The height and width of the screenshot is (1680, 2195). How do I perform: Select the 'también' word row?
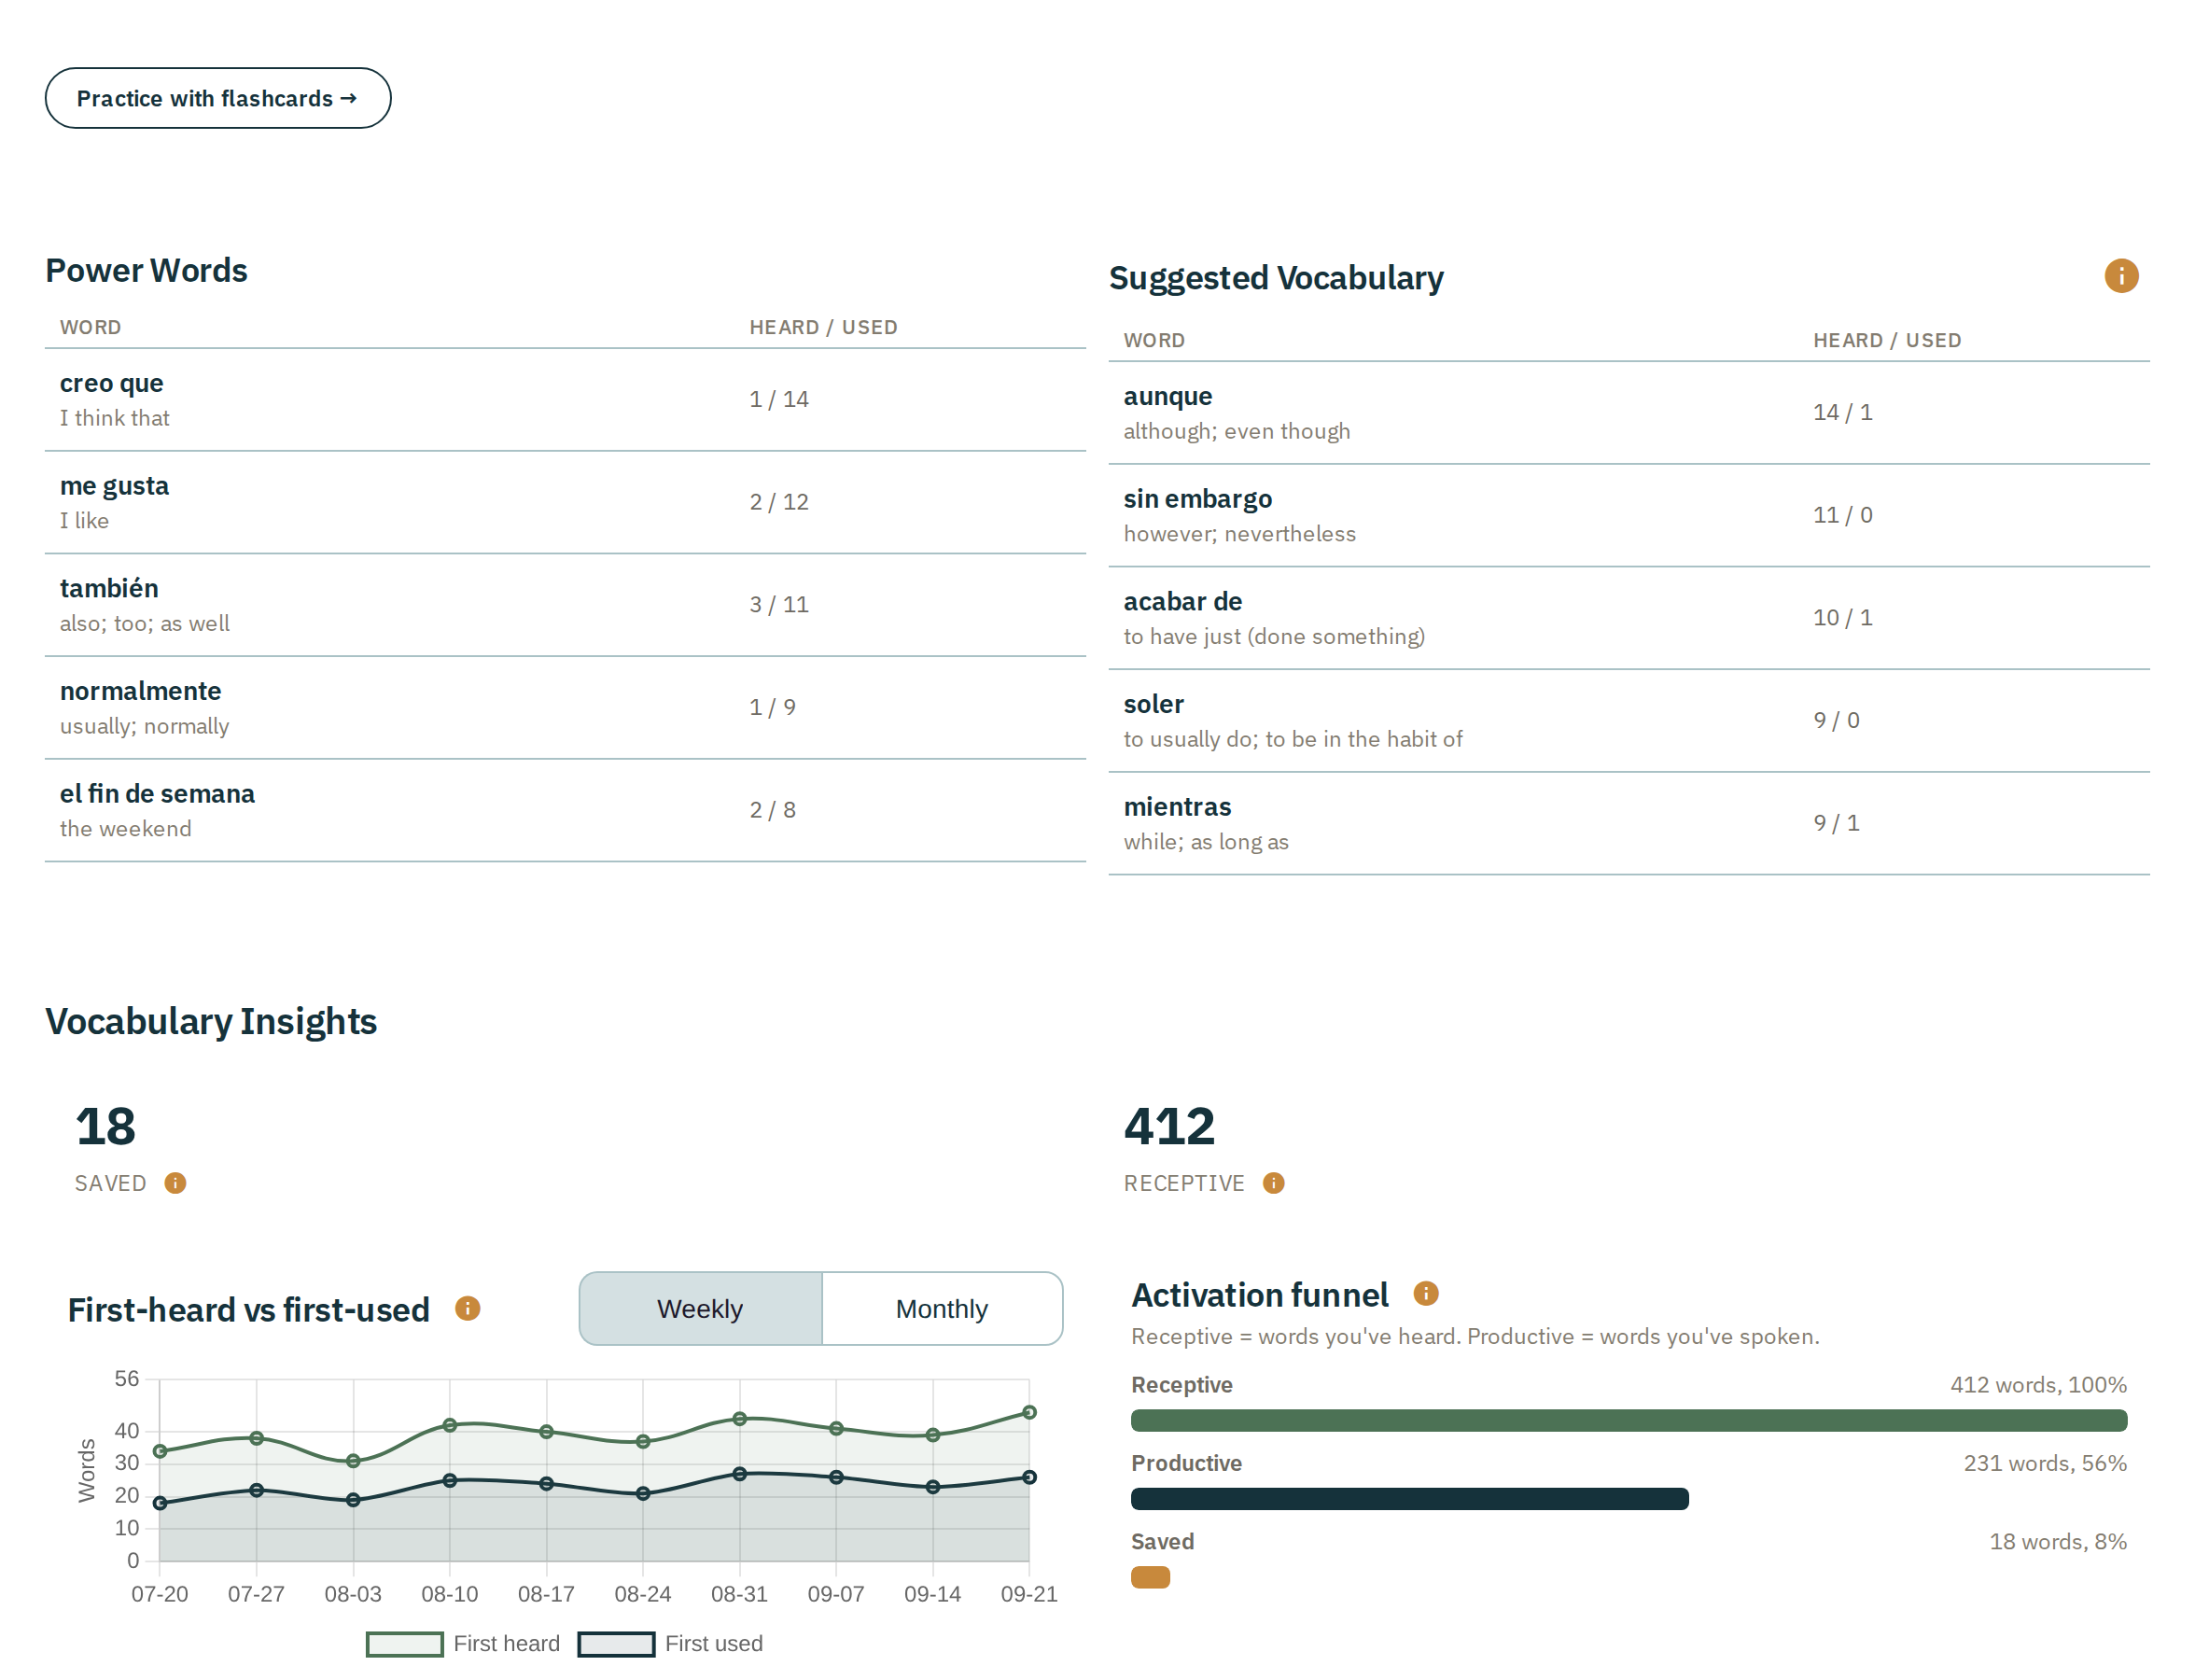(565, 605)
